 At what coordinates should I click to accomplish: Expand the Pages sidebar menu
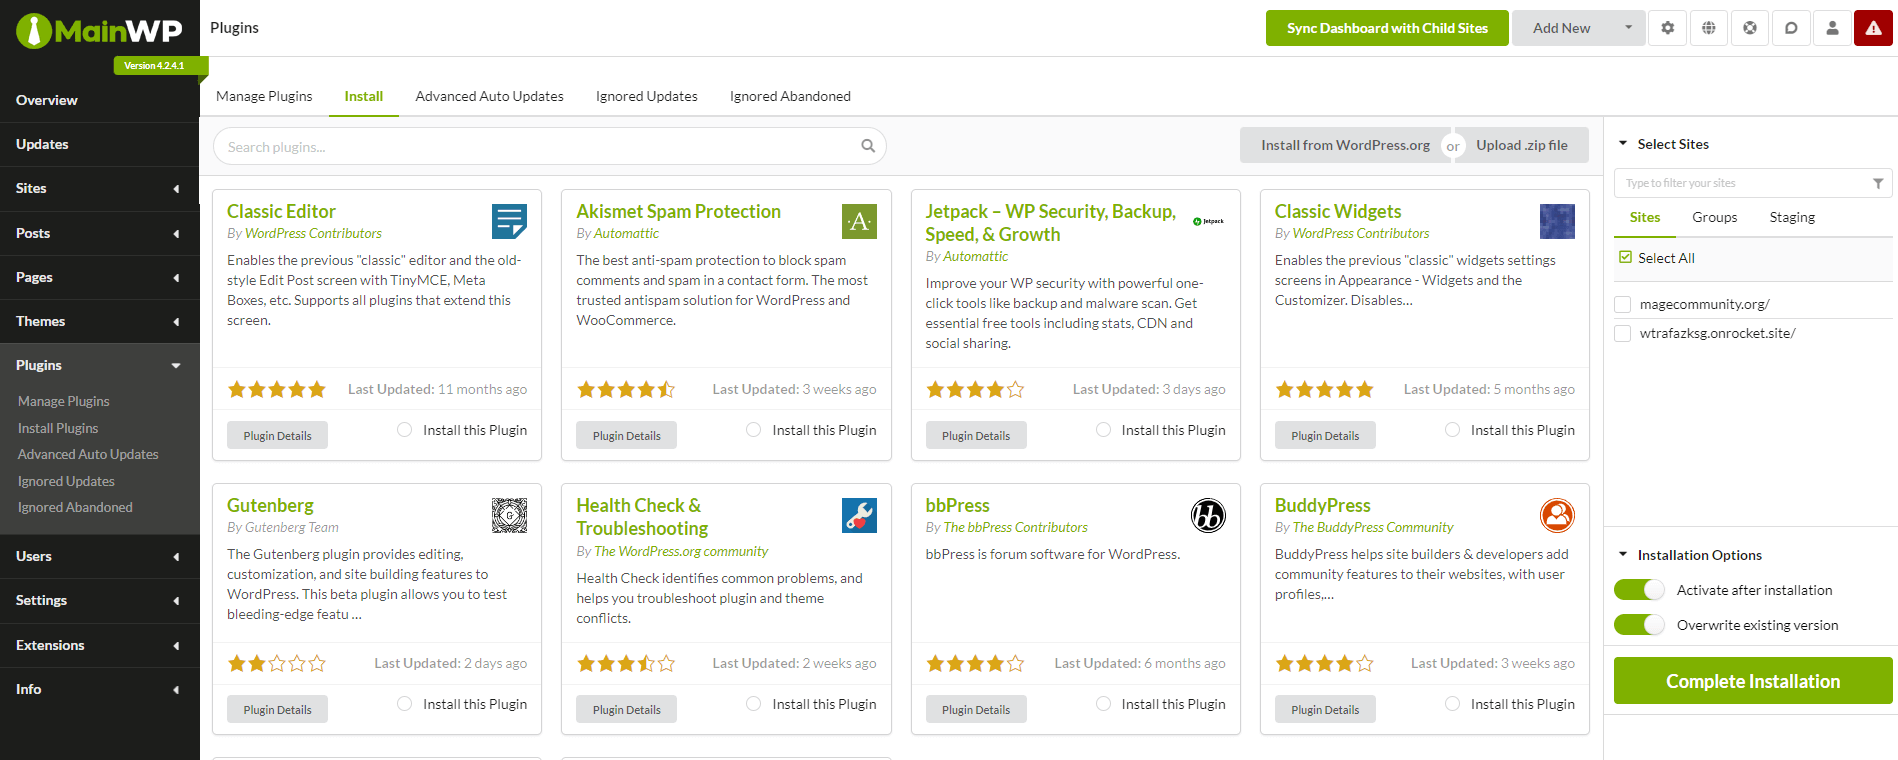click(x=100, y=277)
